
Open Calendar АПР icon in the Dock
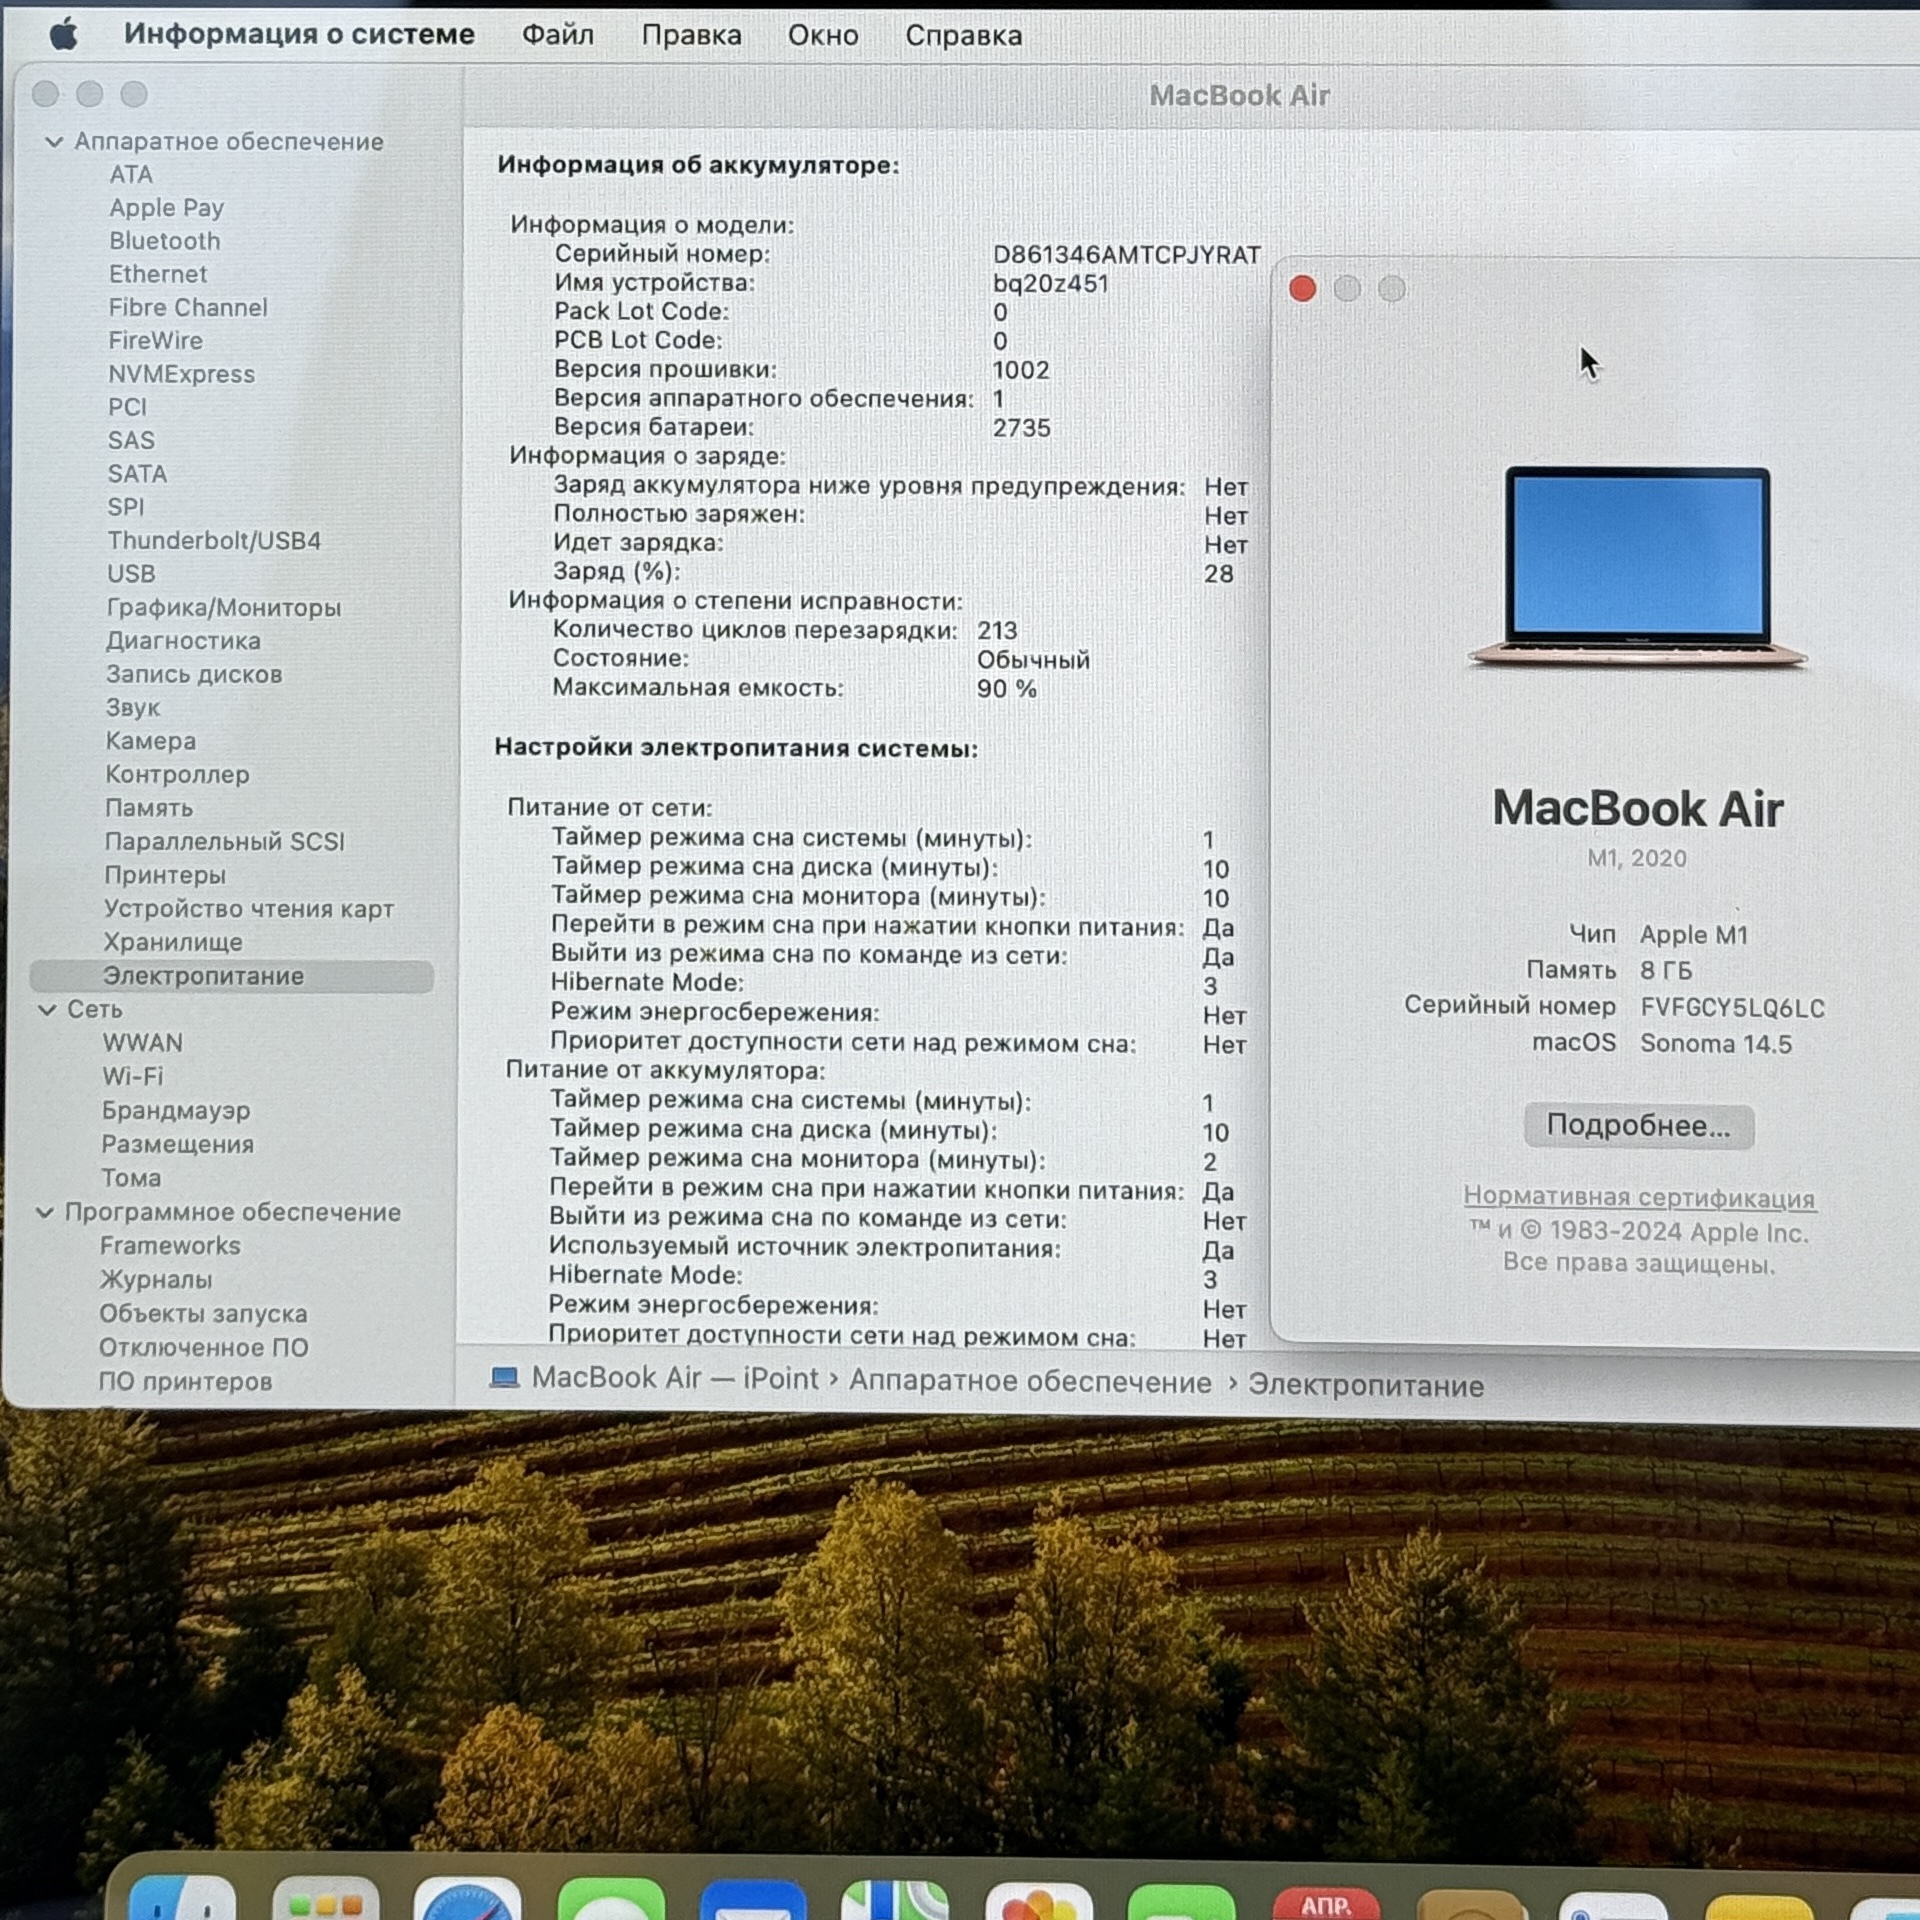pos(1325,1903)
